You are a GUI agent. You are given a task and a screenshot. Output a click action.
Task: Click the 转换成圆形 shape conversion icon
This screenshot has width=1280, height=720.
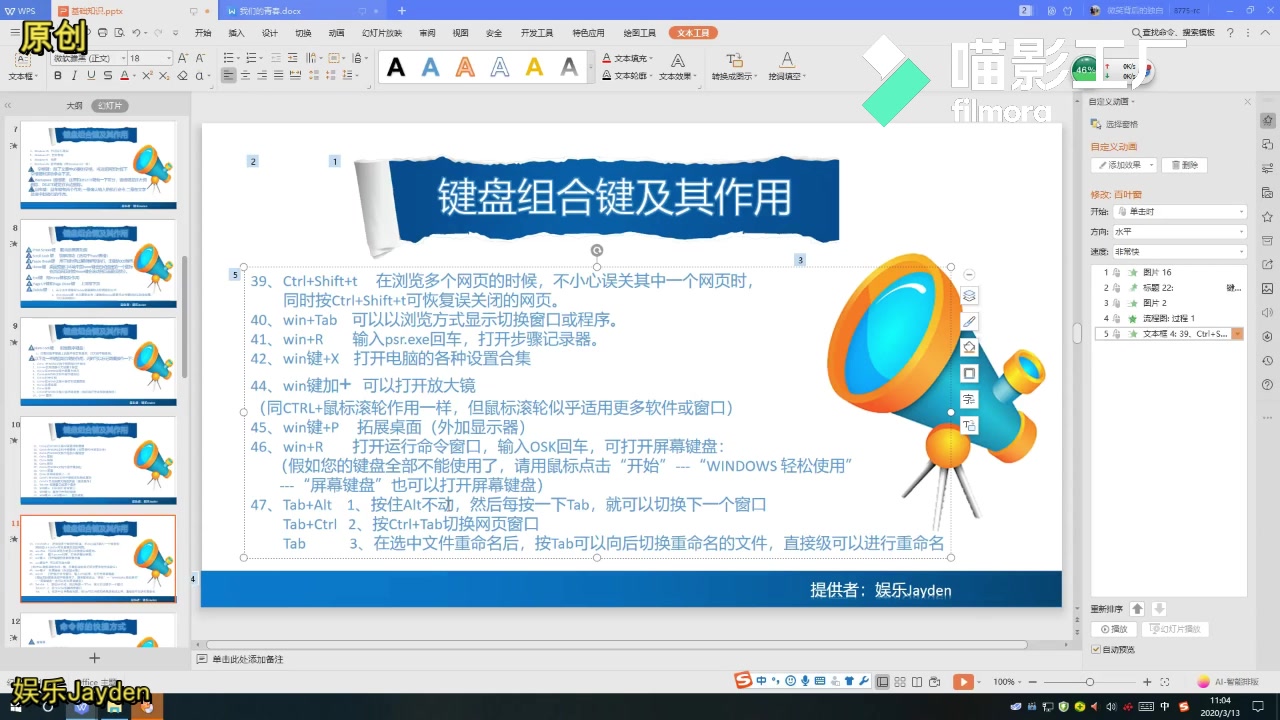734,62
